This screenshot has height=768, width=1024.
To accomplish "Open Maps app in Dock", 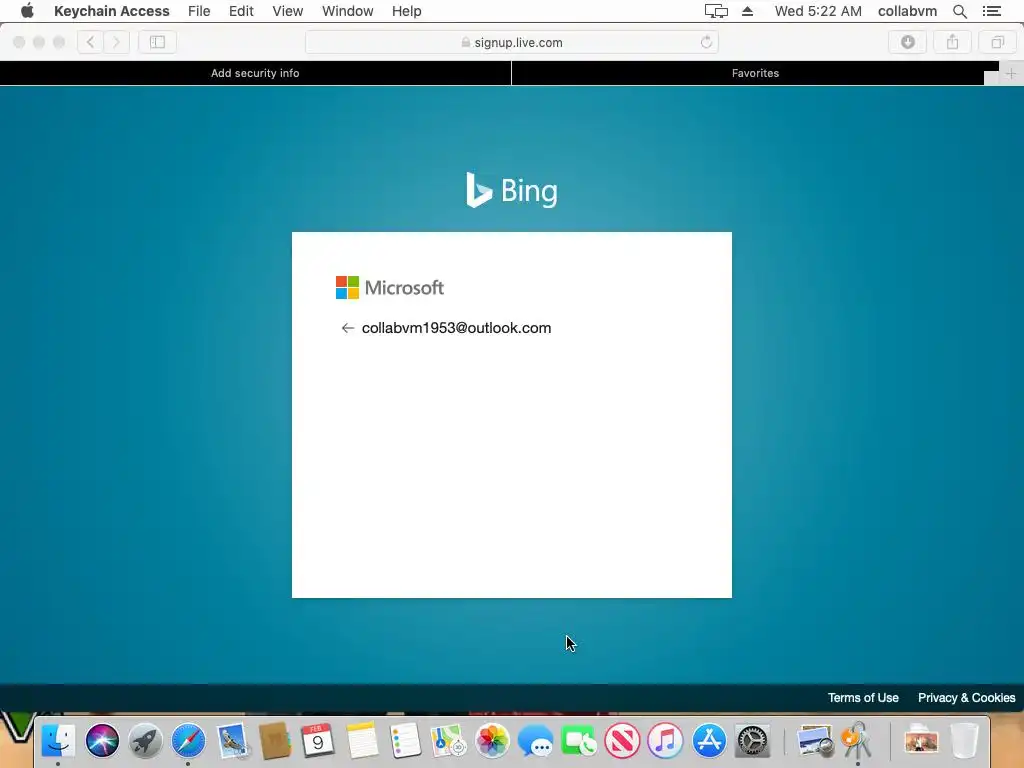I will pyautogui.click(x=448, y=741).
